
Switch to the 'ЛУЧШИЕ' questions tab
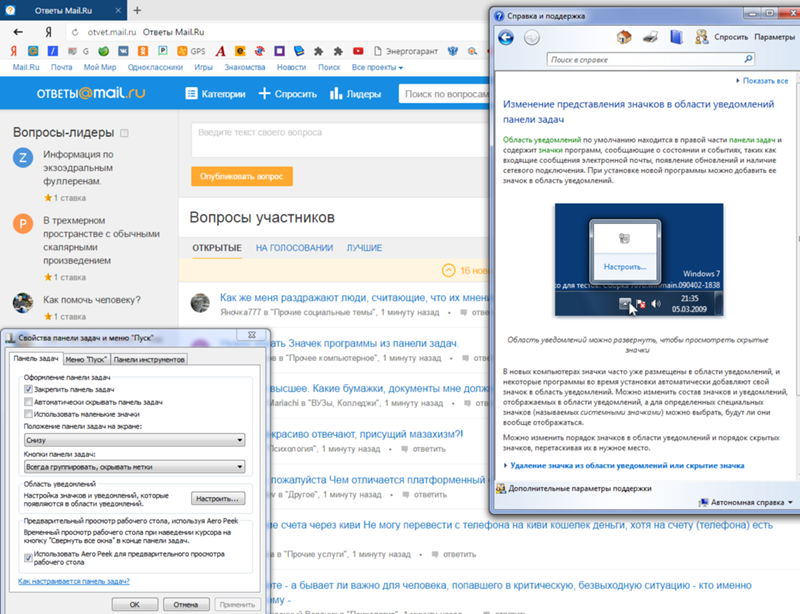tap(364, 248)
